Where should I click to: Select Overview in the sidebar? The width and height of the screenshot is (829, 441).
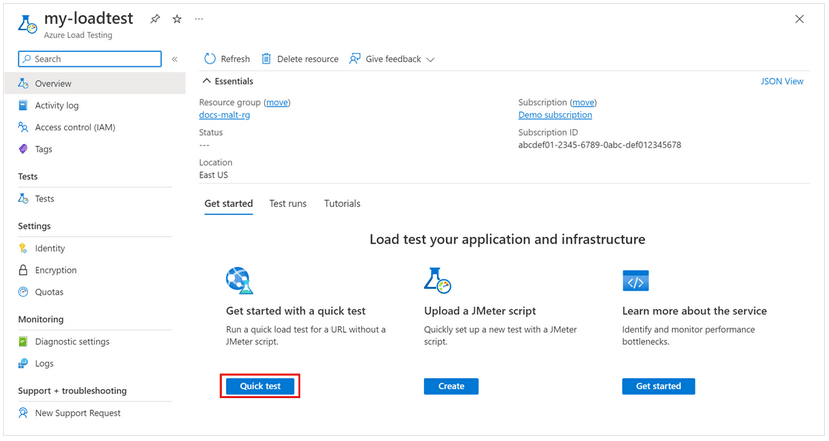click(95, 84)
